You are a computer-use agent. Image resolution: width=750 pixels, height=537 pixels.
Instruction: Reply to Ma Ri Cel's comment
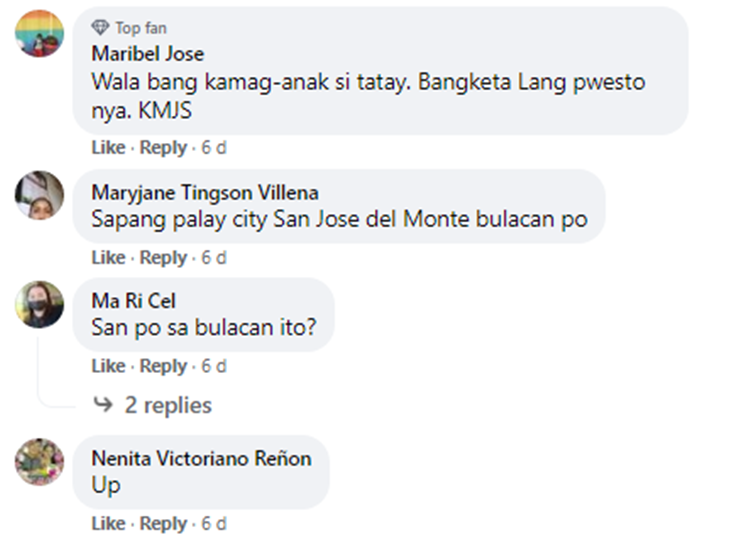pyautogui.click(x=163, y=366)
